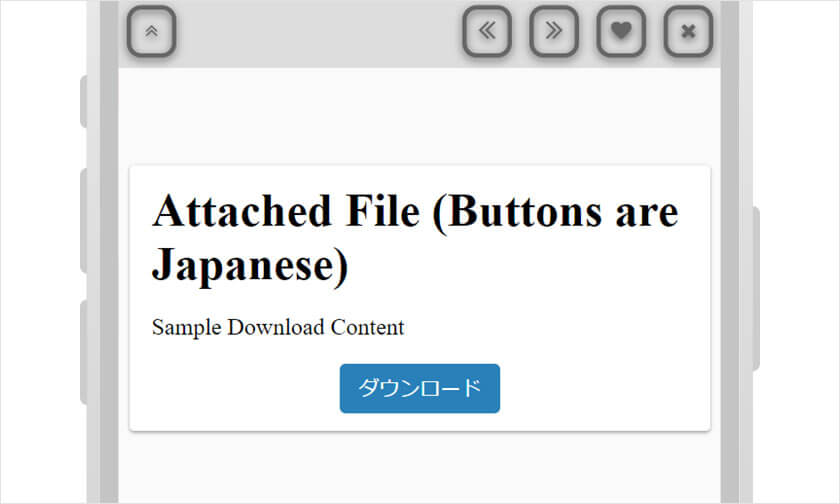840x504 pixels.
Task: Click the phone frame's left gray bezel
Action: click(102, 250)
